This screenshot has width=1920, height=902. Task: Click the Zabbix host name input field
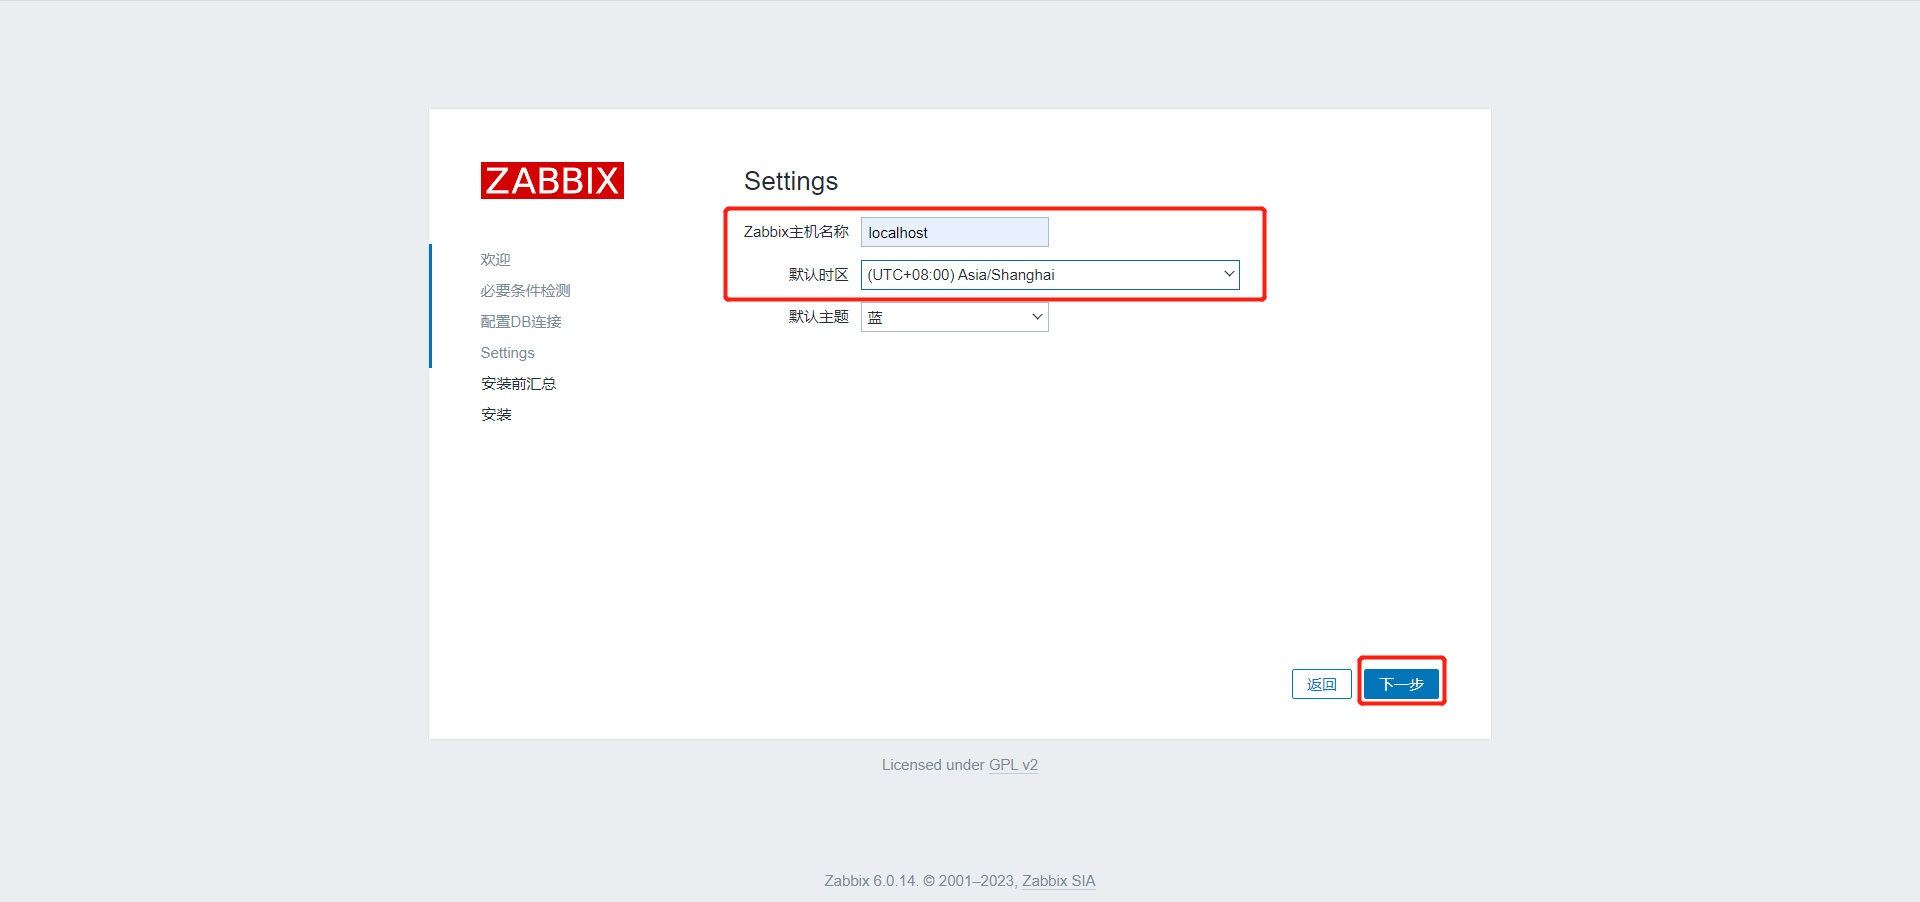[954, 232]
